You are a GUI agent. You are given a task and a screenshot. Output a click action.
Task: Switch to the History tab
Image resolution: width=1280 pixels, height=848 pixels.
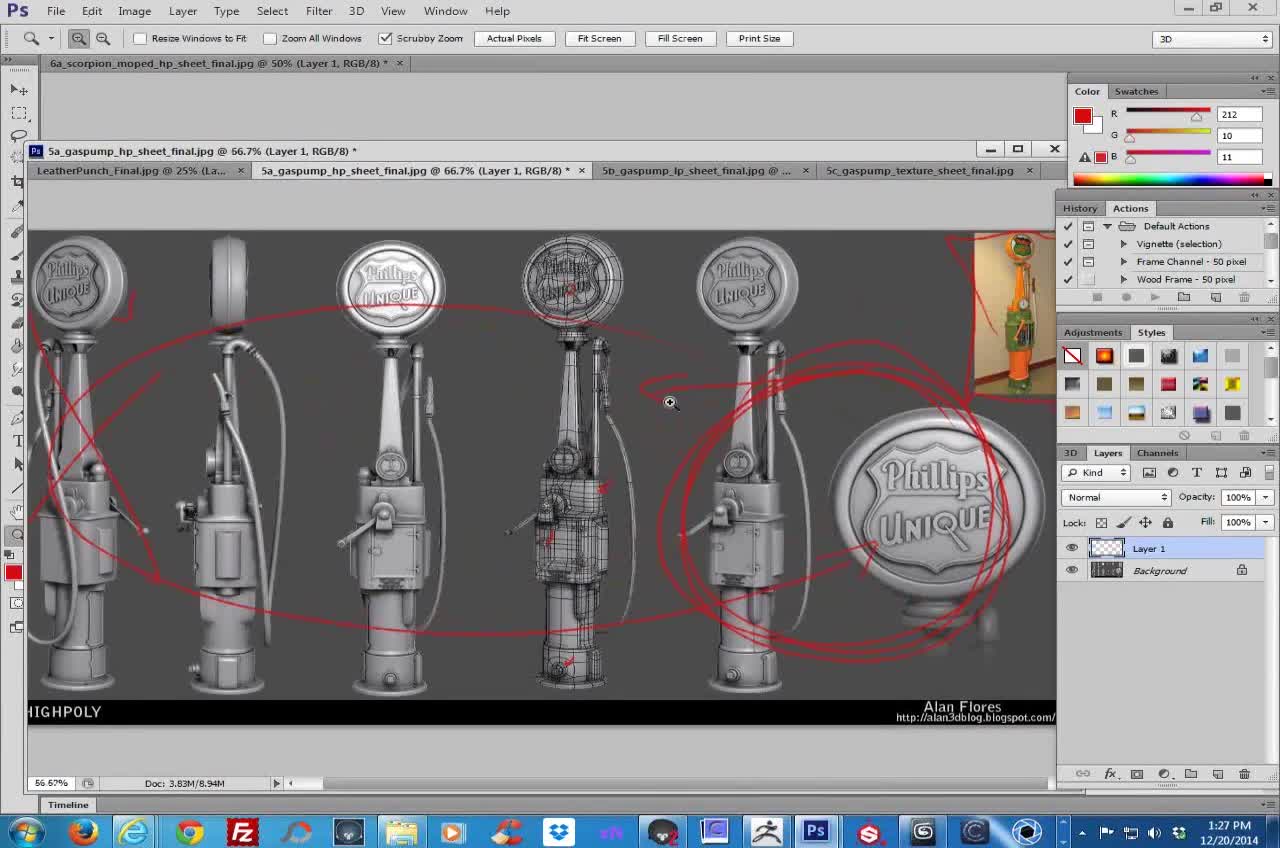pyautogui.click(x=1080, y=208)
